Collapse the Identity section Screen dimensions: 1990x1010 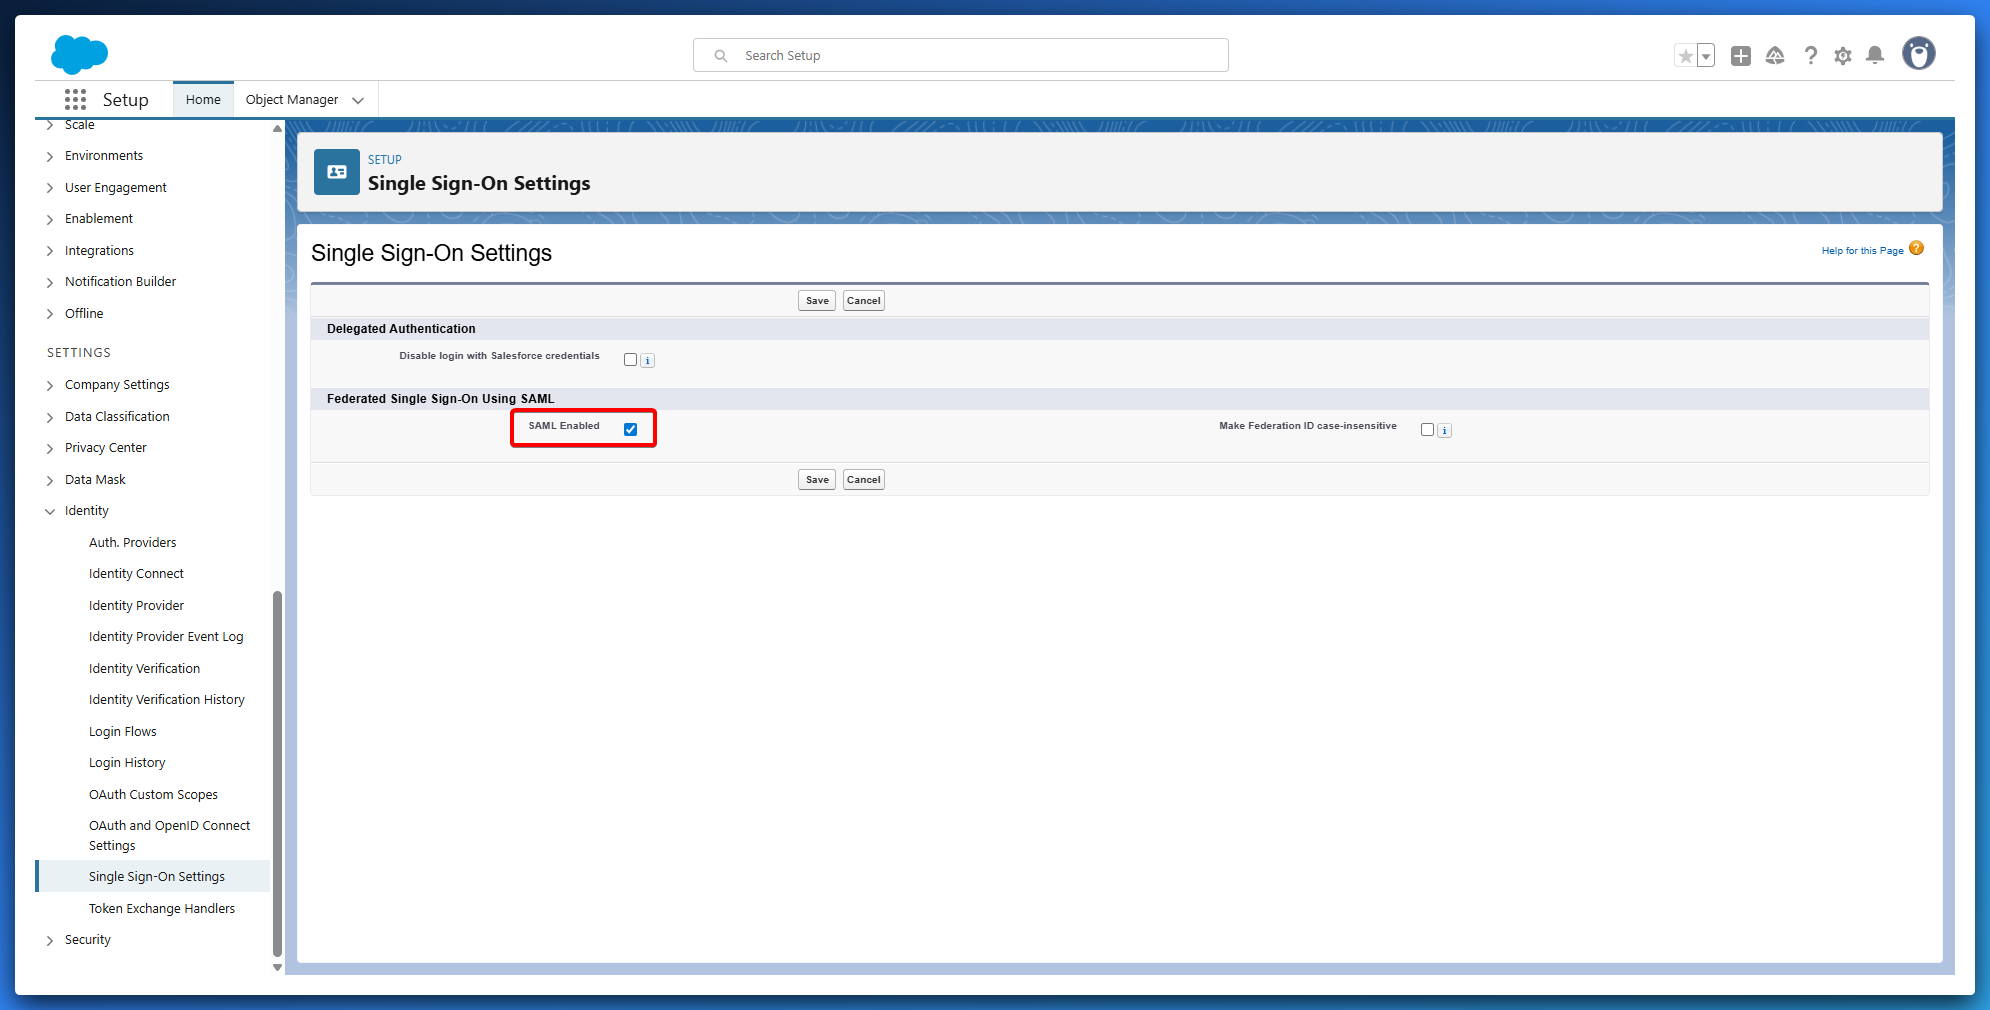pyautogui.click(x=50, y=511)
